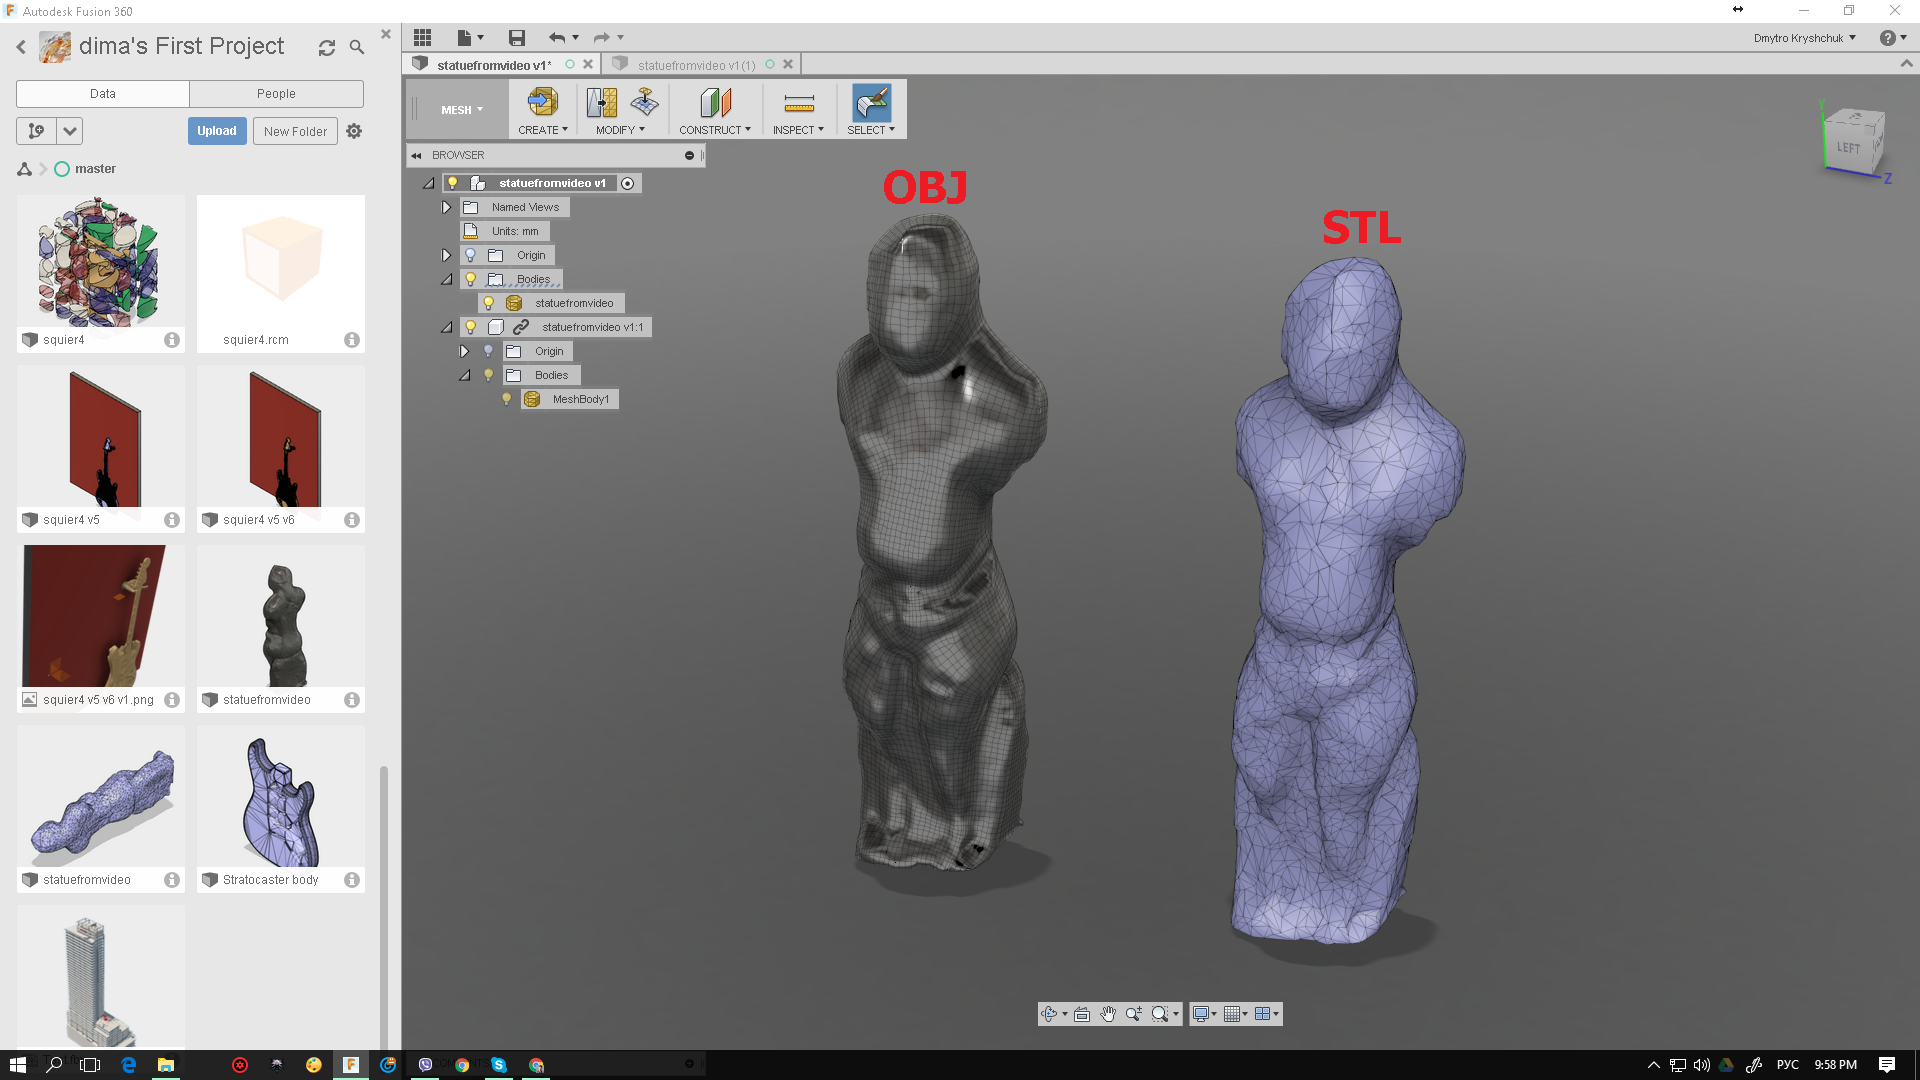Toggle visibility bulb of nested Origin folder
This screenshot has width=1920, height=1080.
click(x=488, y=351)
